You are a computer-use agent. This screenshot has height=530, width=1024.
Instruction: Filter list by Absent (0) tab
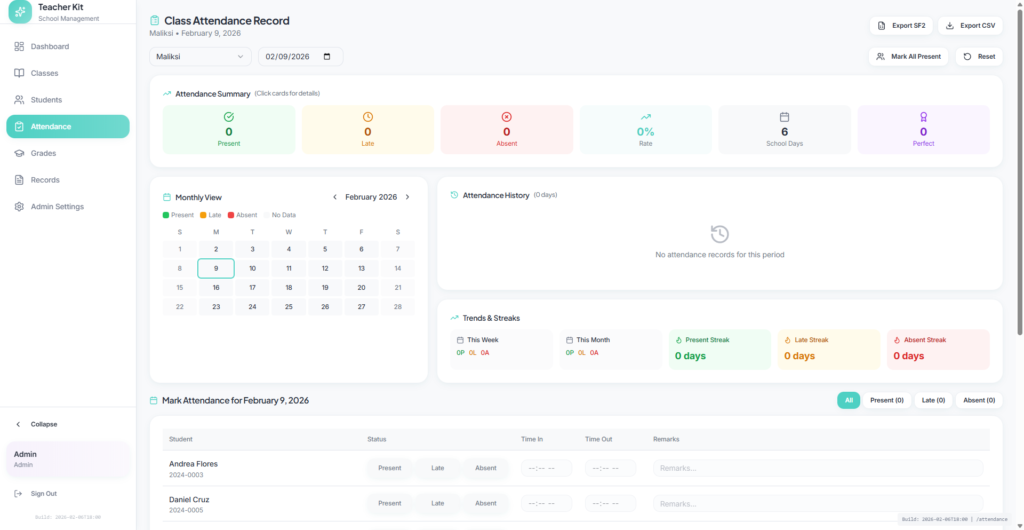pyautogui.click(x=978, y=400)
